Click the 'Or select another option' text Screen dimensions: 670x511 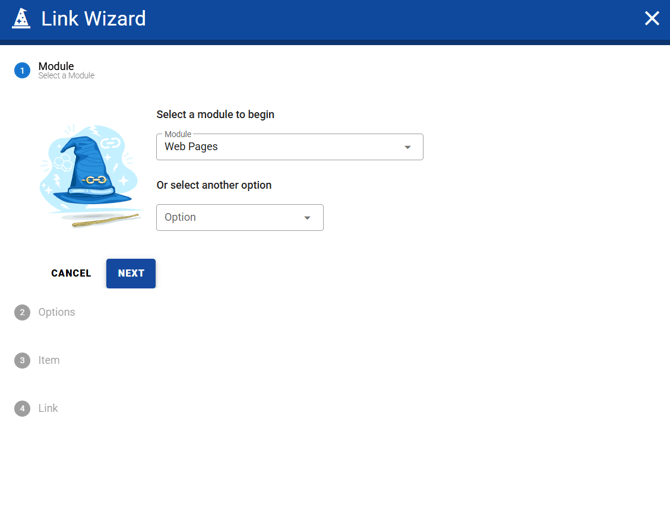point(214,185)
